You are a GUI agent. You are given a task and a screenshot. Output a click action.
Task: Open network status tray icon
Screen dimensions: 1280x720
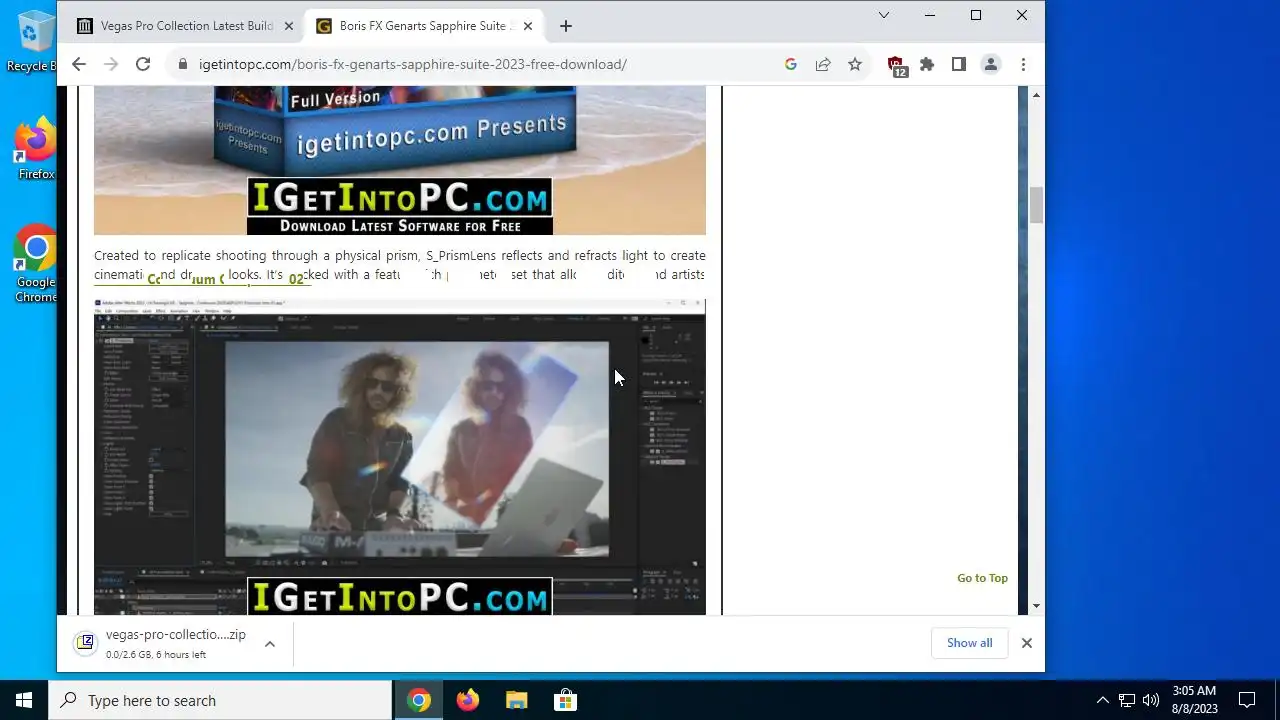coord(1127,700)
